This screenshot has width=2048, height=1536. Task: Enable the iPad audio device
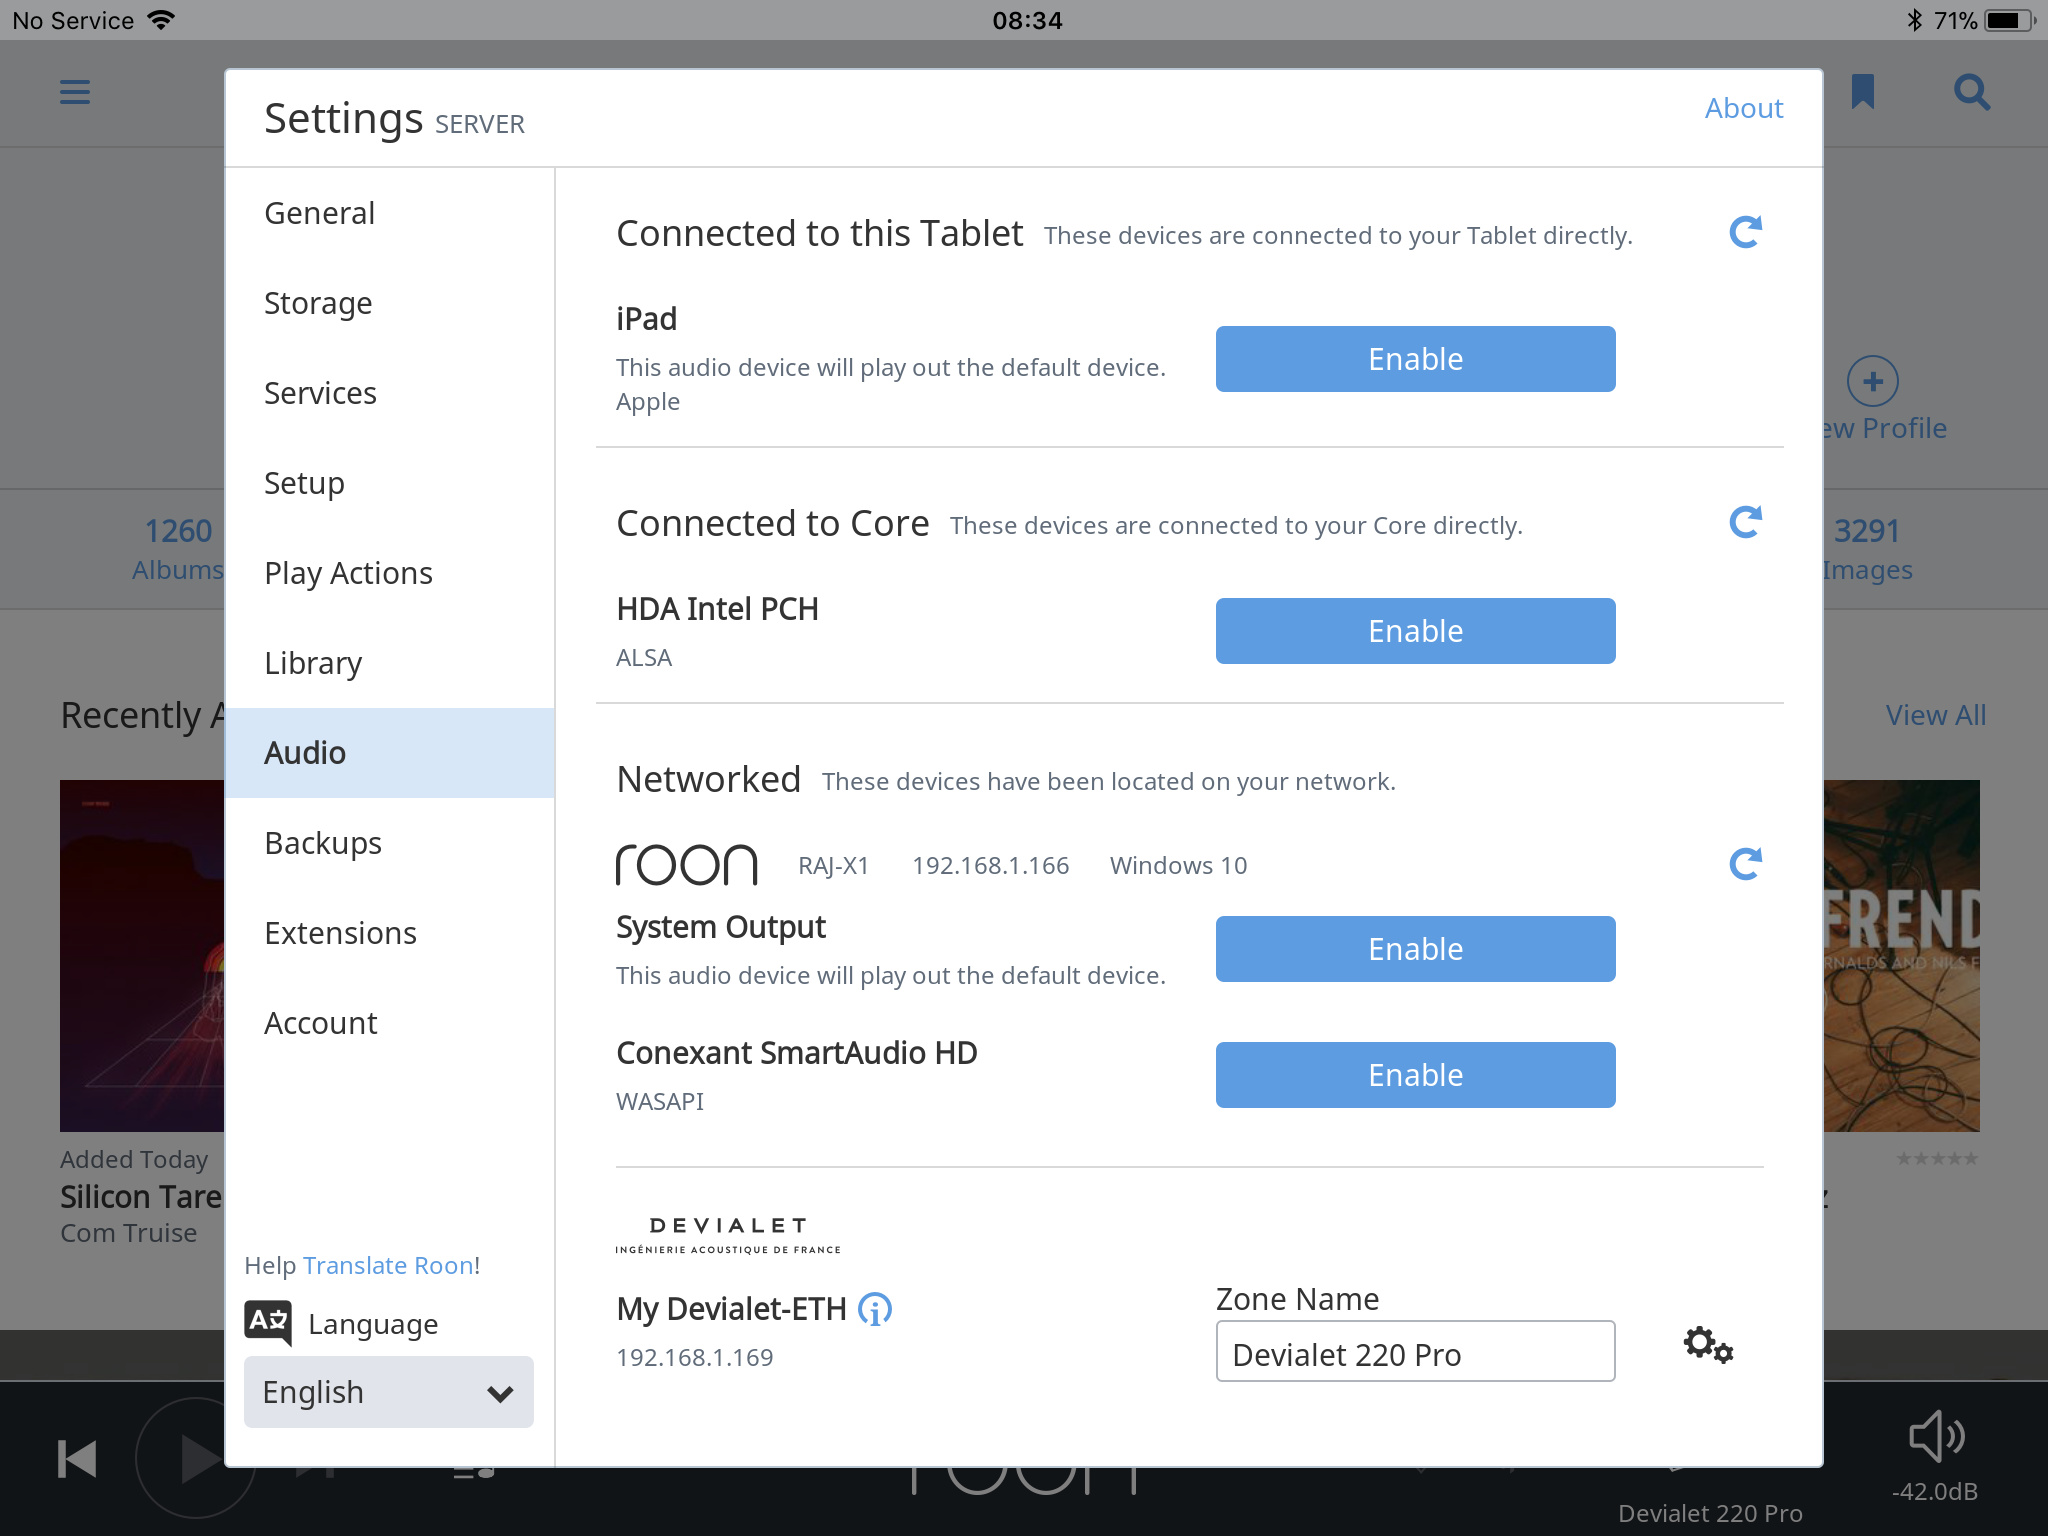click(1415, 359)
